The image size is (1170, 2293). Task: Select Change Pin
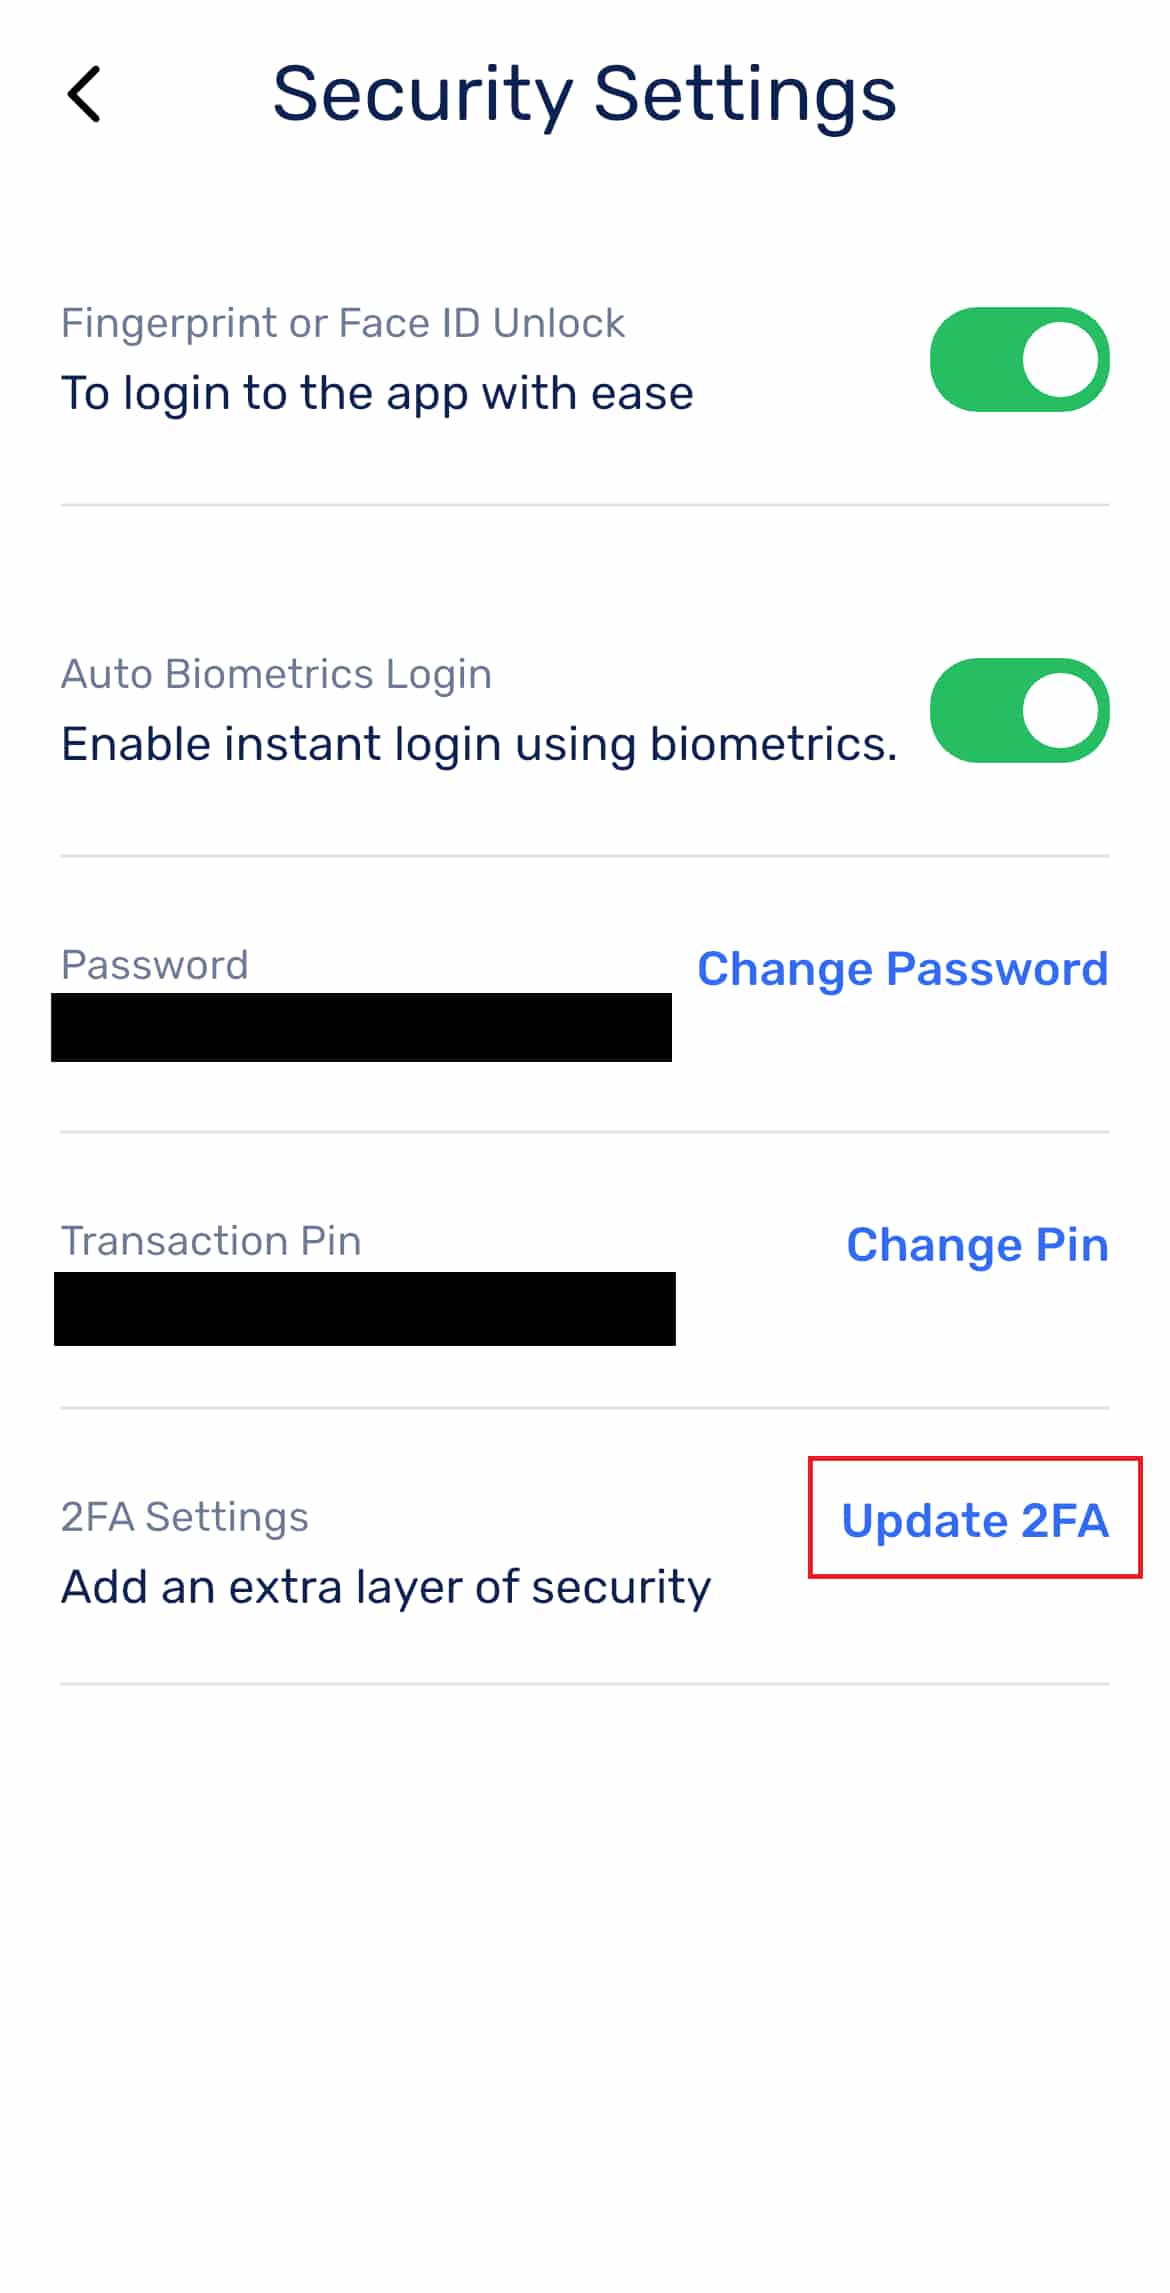click(976, 1245)
